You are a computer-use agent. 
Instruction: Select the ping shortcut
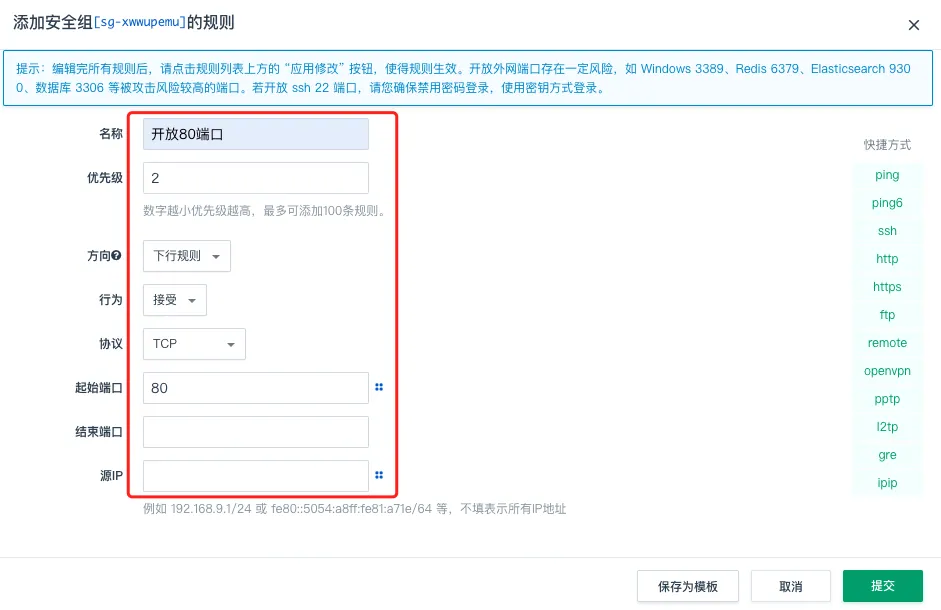point(886,175)
